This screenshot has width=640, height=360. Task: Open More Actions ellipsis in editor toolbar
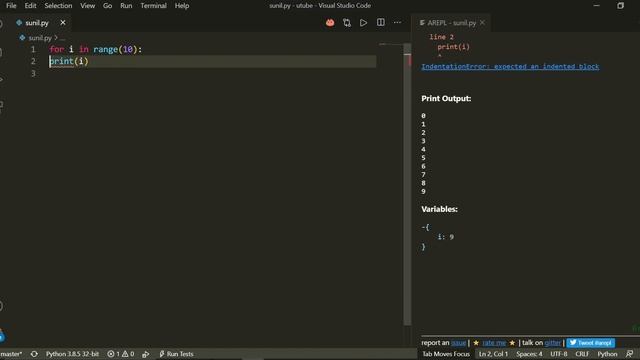(x=397, y=22)
